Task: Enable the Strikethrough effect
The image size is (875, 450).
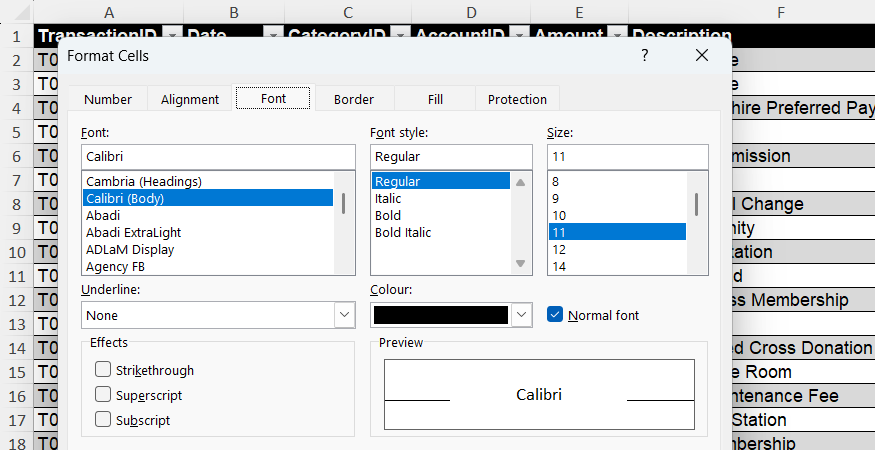Action: pos(103,370)
